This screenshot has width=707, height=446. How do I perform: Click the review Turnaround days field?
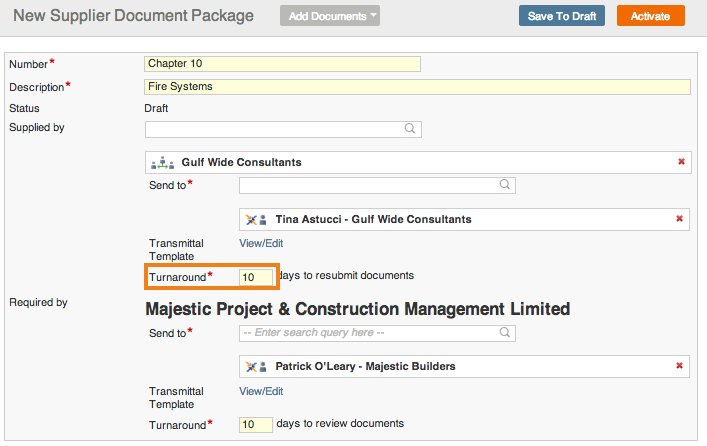(x=256, y=424)
